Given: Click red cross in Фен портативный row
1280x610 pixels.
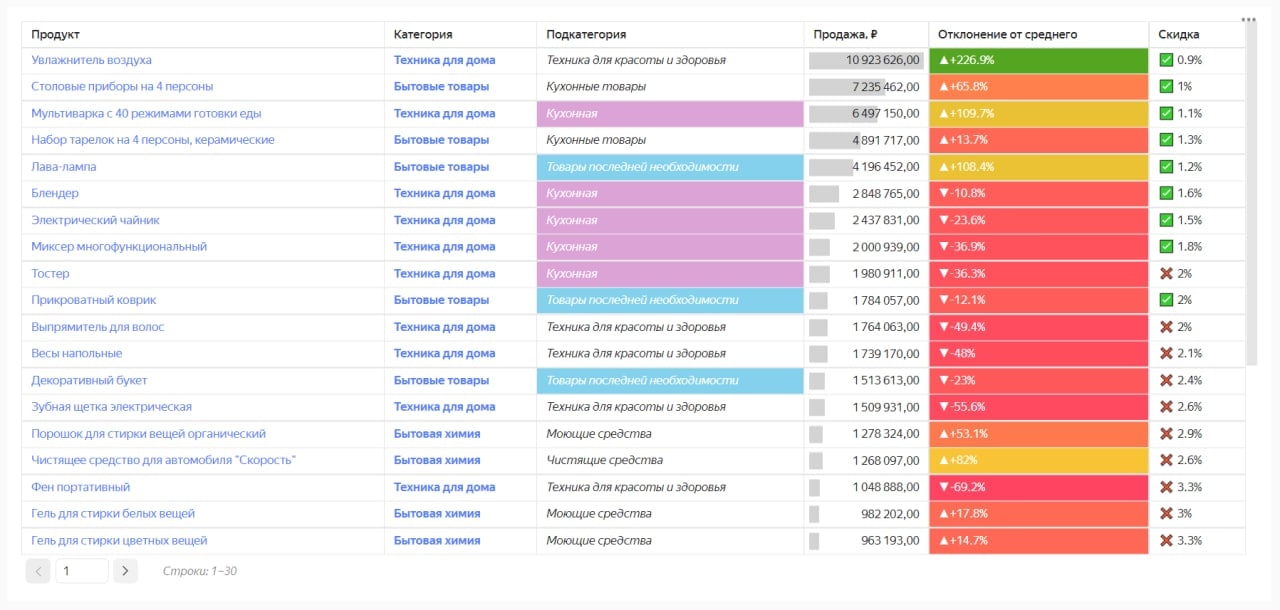Looking at the screenshot, I should pos(1166,487).
